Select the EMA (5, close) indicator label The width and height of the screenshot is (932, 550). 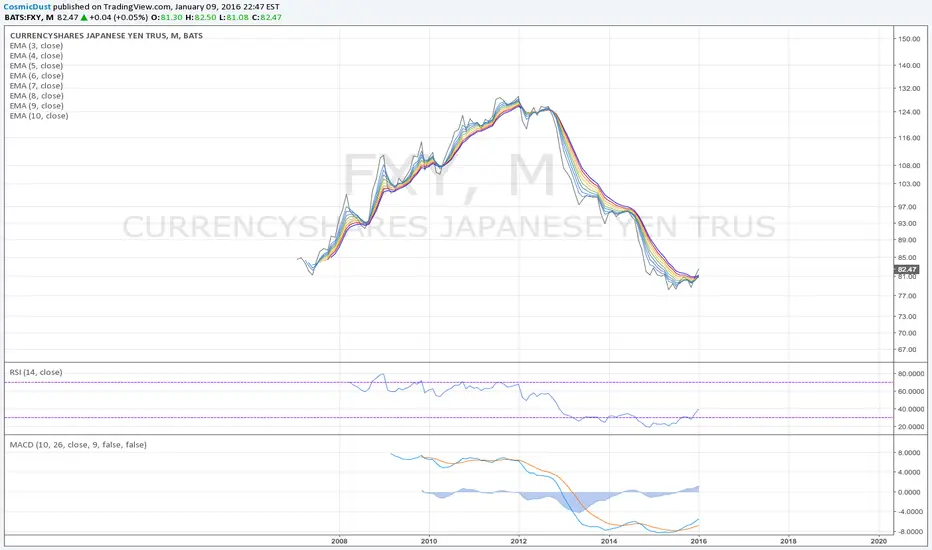[36, 66]
